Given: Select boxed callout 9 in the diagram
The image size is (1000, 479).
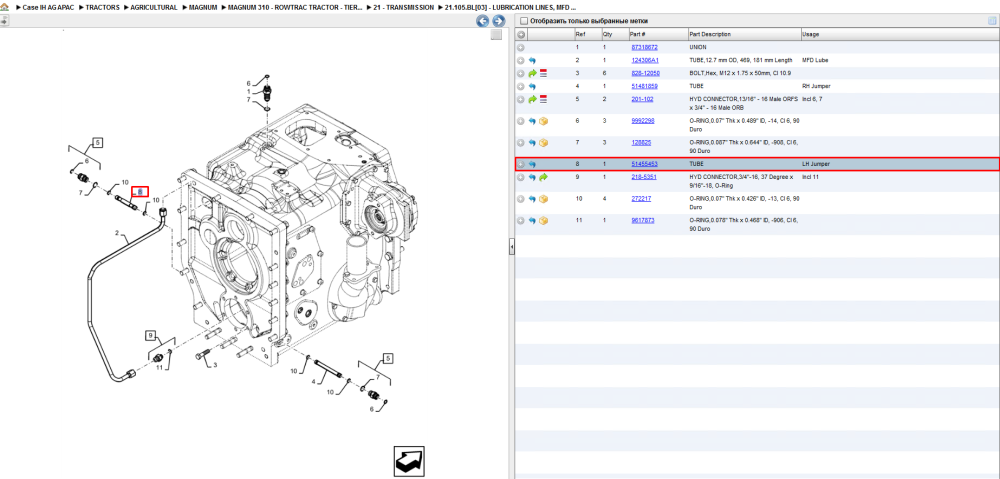Looking at the screenshot, I should point(151,335).
